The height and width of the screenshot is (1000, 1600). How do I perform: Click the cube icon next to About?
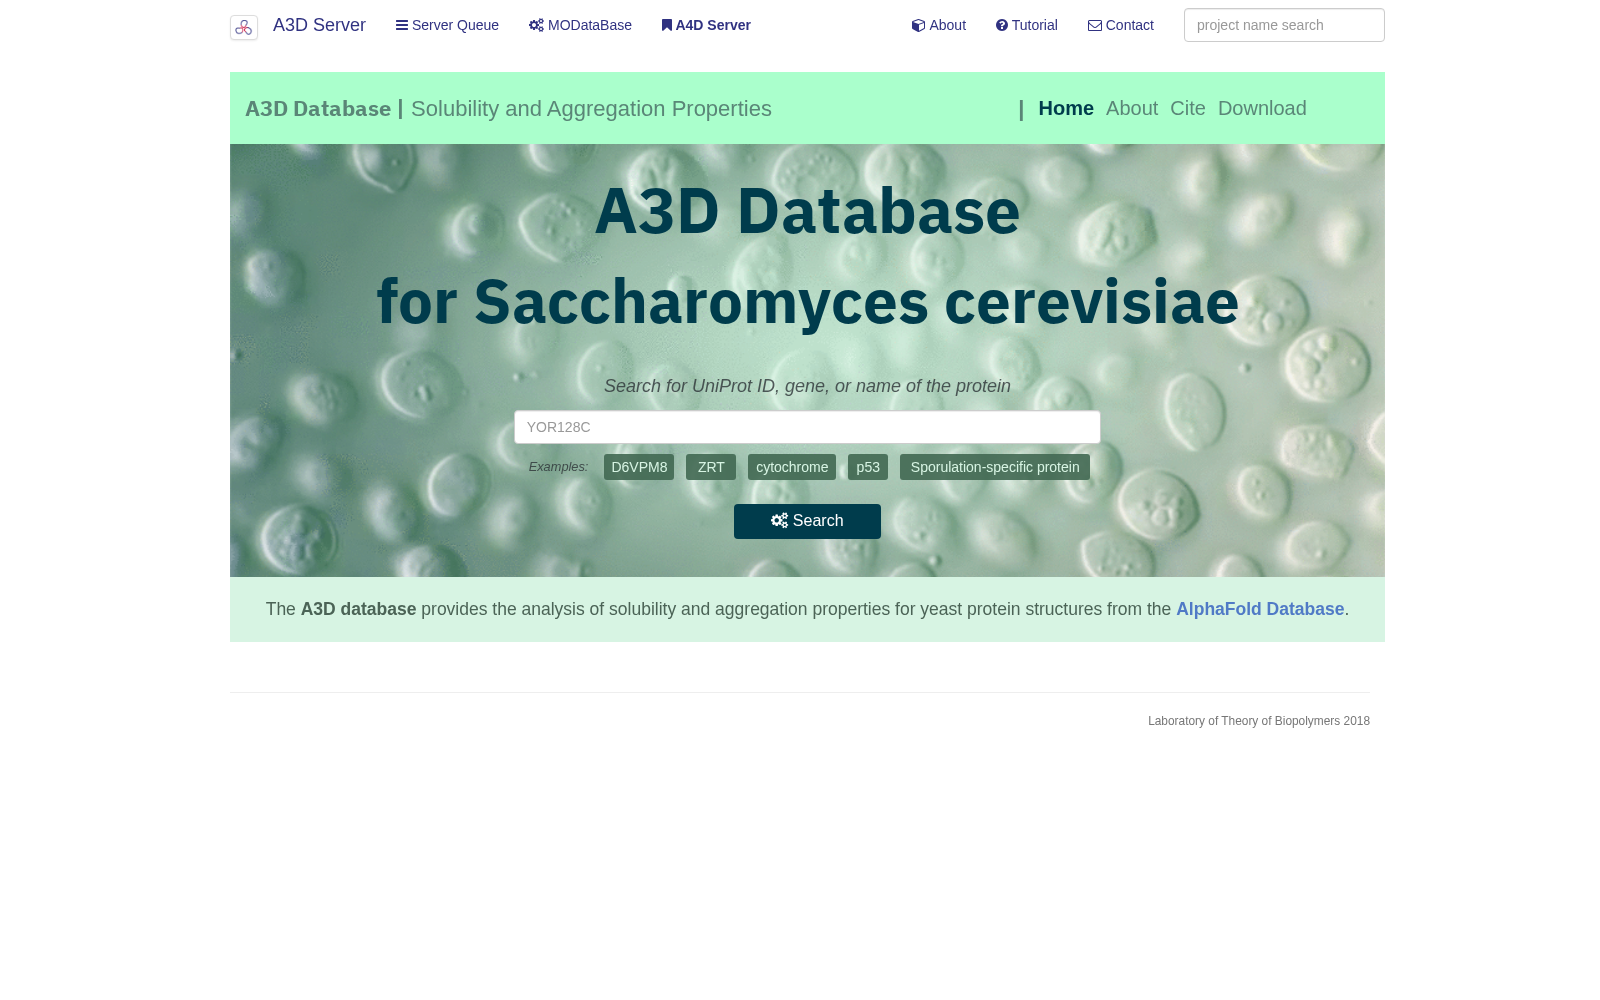point(918,25)
